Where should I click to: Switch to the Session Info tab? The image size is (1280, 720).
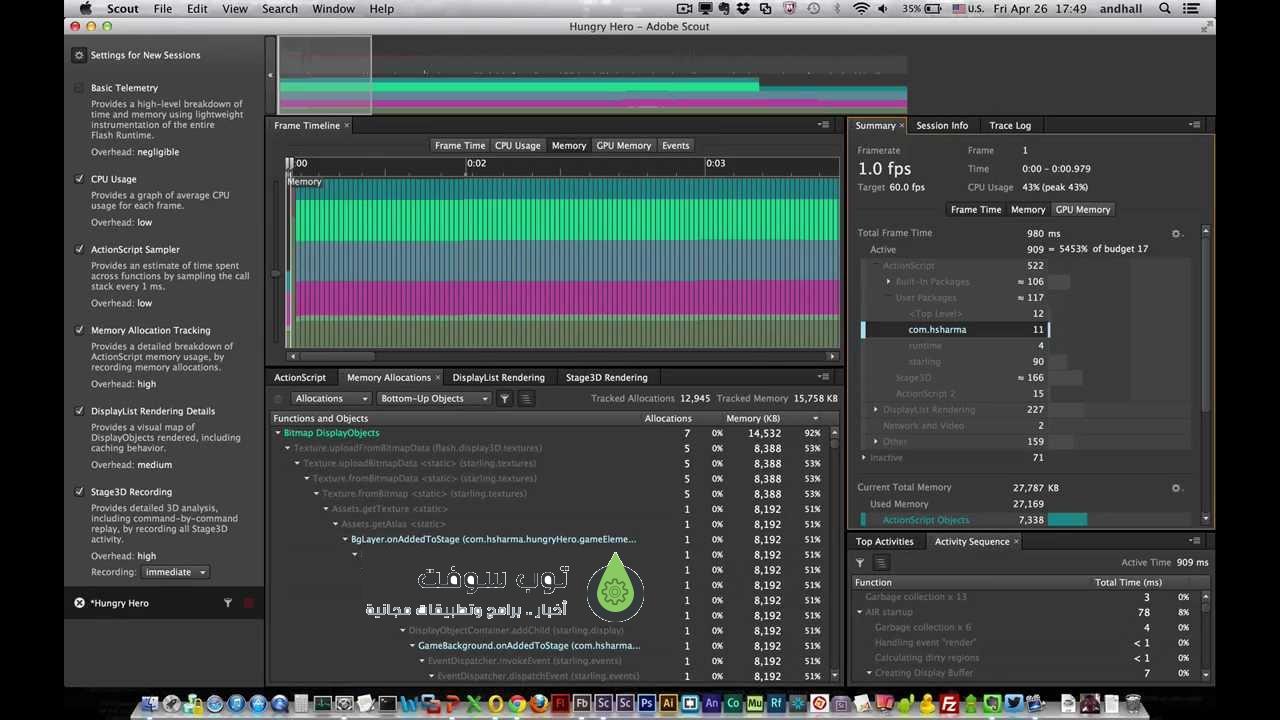tap(942, 125)
